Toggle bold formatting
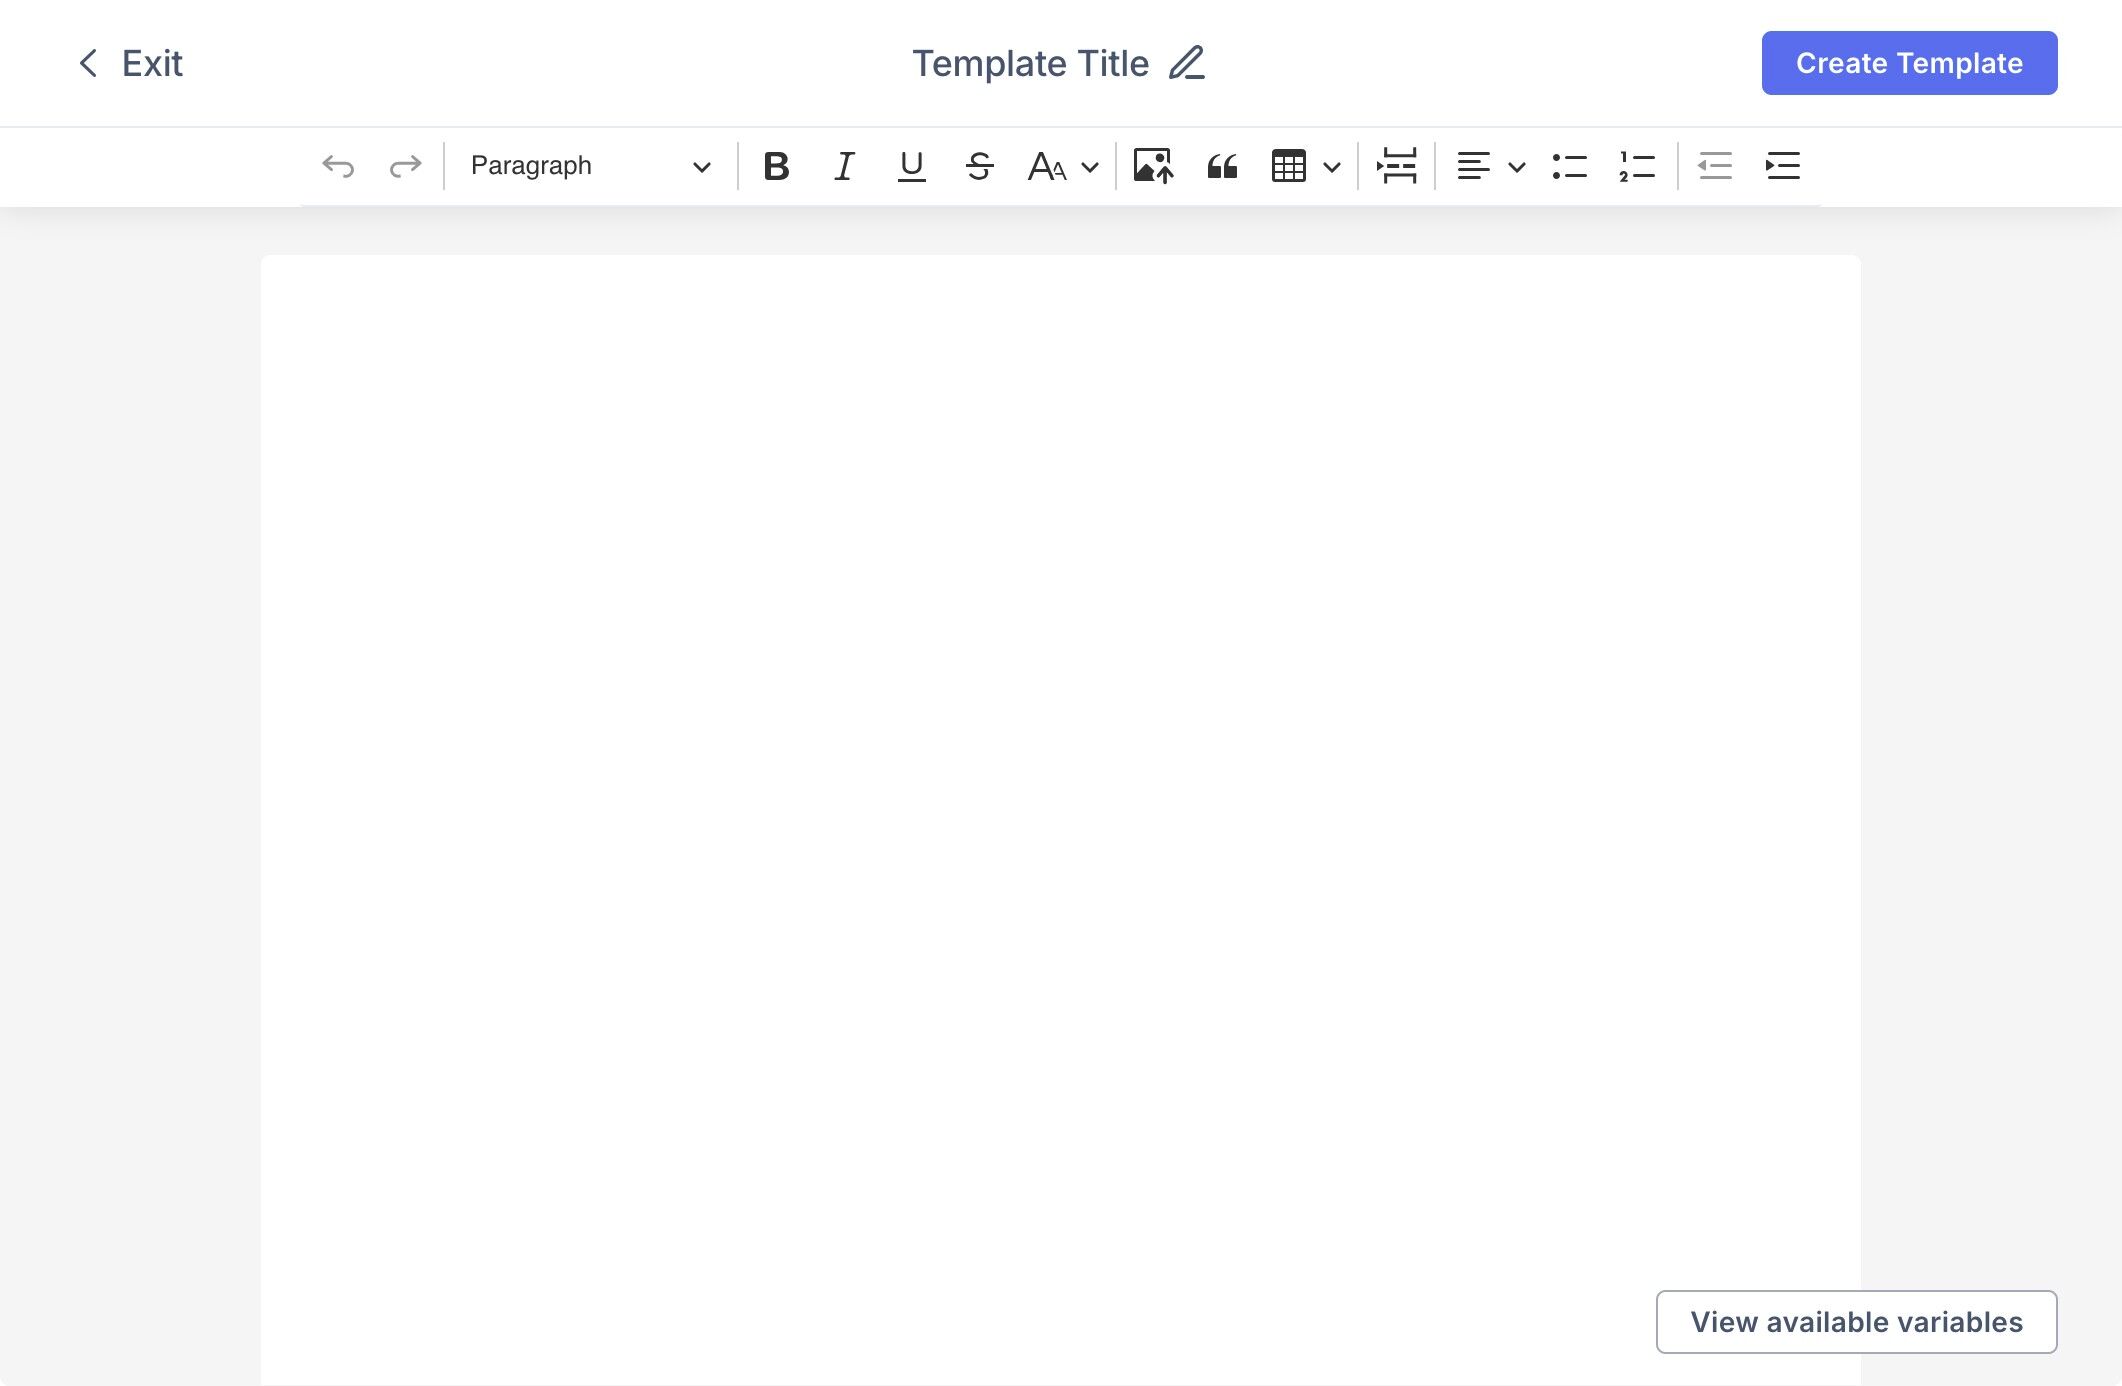Viewport: 2122px width, 1386px height. (776, 166)
